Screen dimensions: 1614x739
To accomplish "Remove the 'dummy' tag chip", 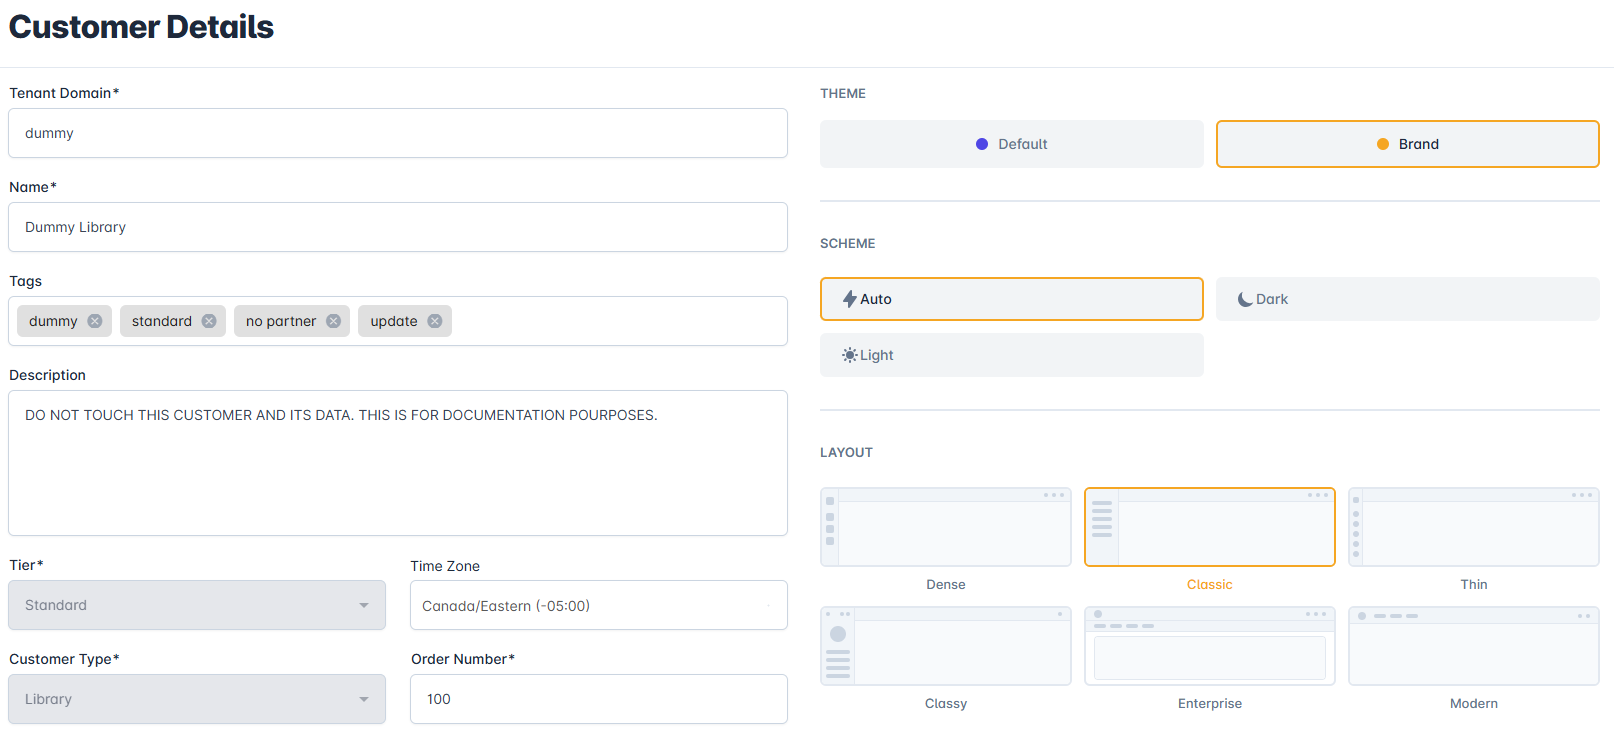I will point(94,321).
